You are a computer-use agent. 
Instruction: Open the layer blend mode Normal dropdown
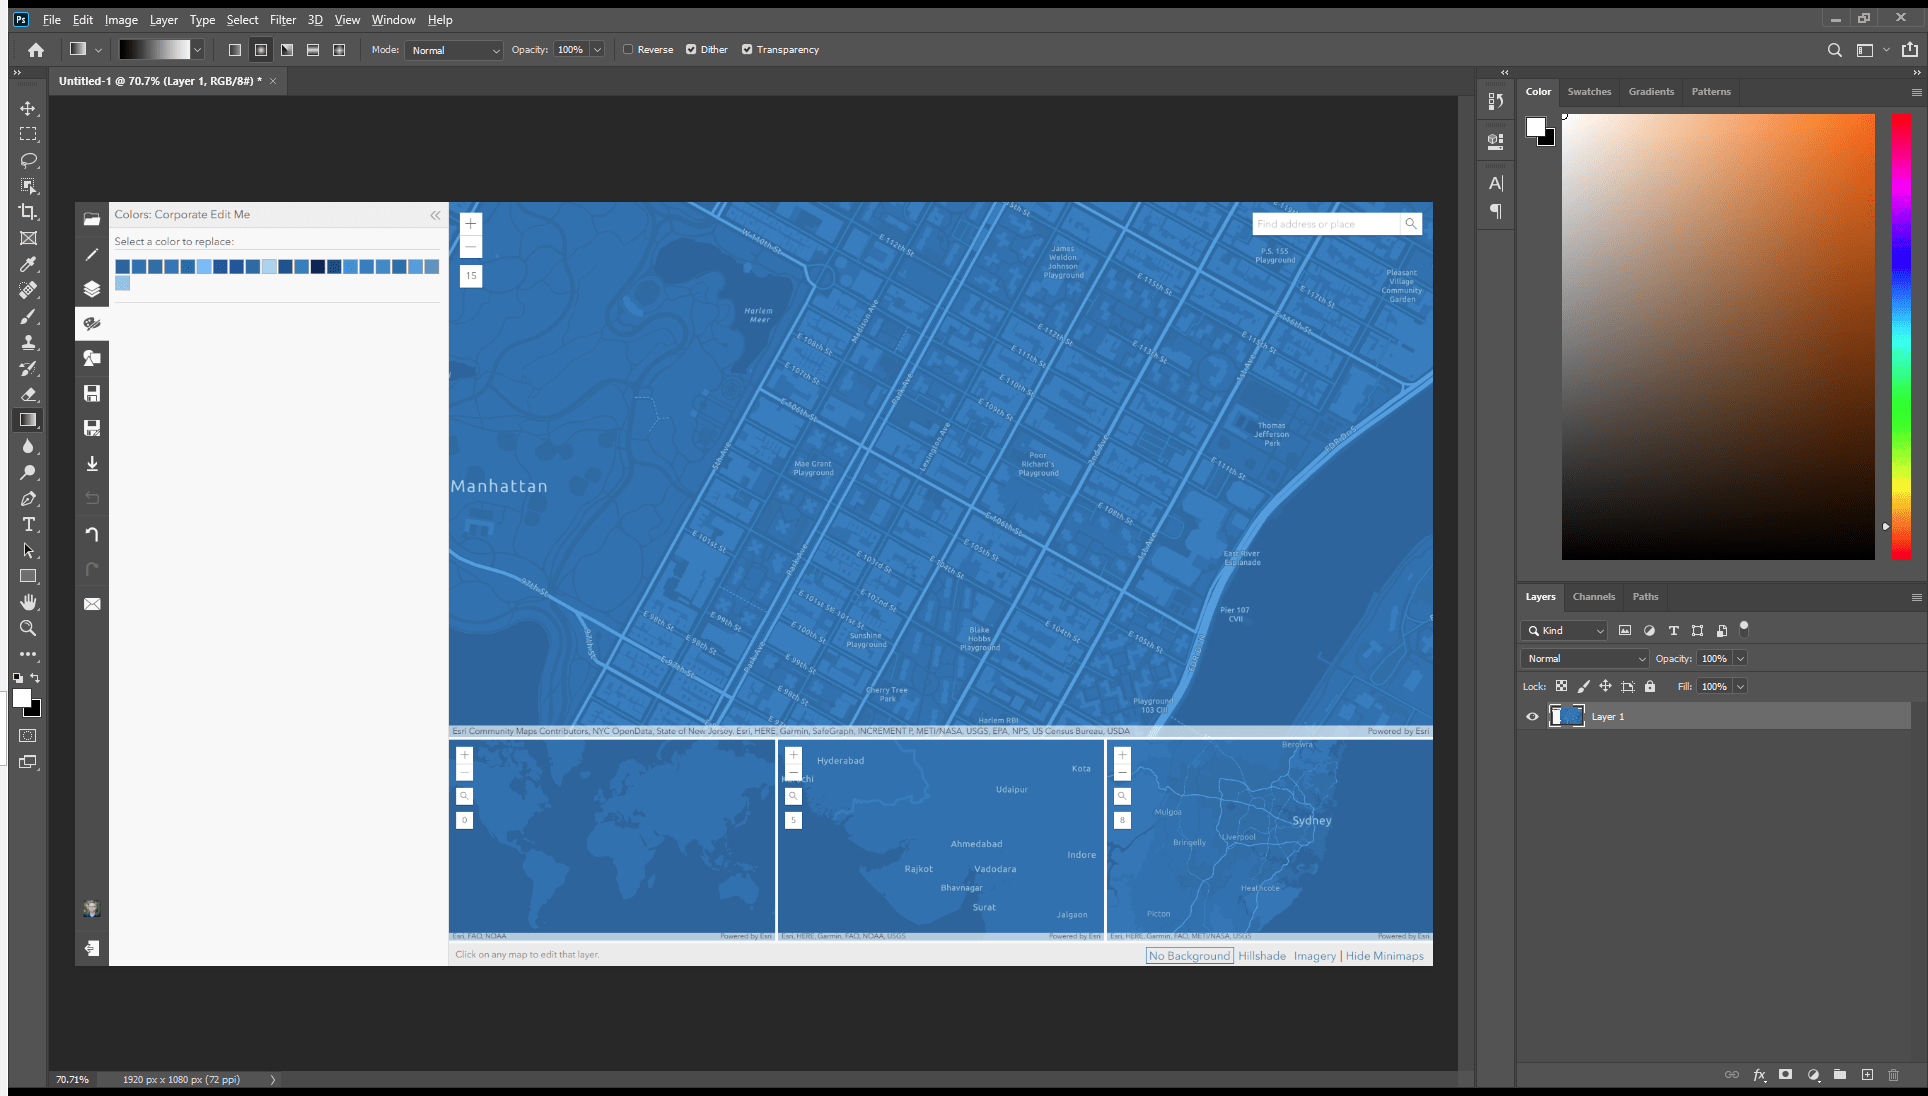pos(1585,658)
